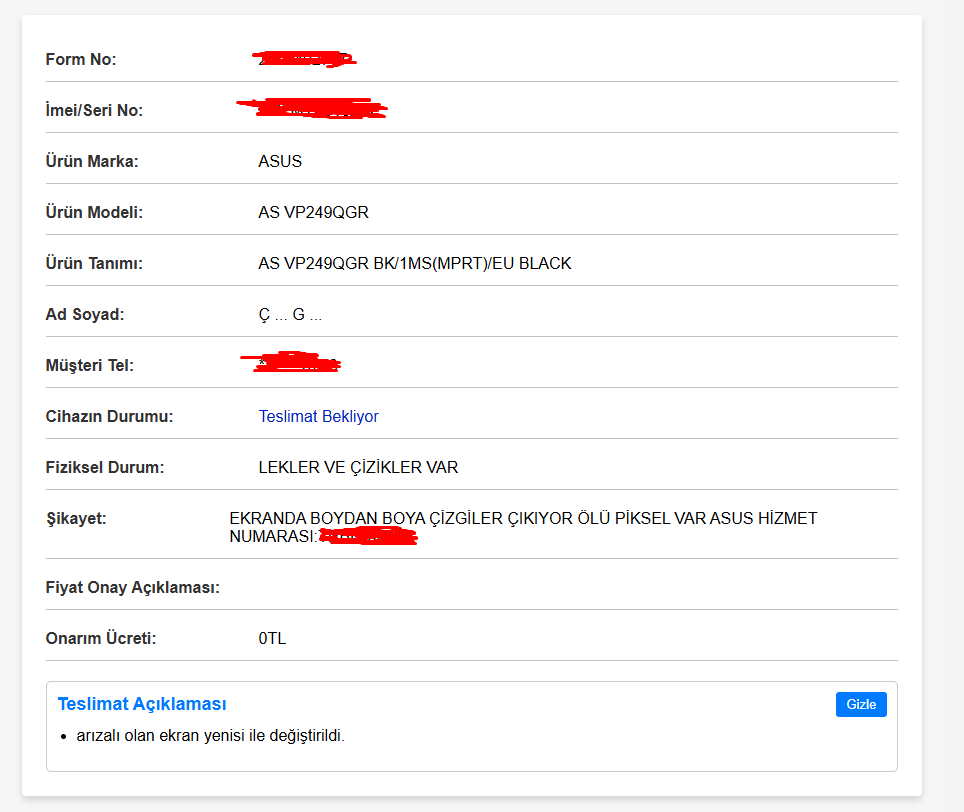The width and height of the screenshot is (964, 812).
Task: Click the İmei/Seri No: label
Action: [94, 110]
